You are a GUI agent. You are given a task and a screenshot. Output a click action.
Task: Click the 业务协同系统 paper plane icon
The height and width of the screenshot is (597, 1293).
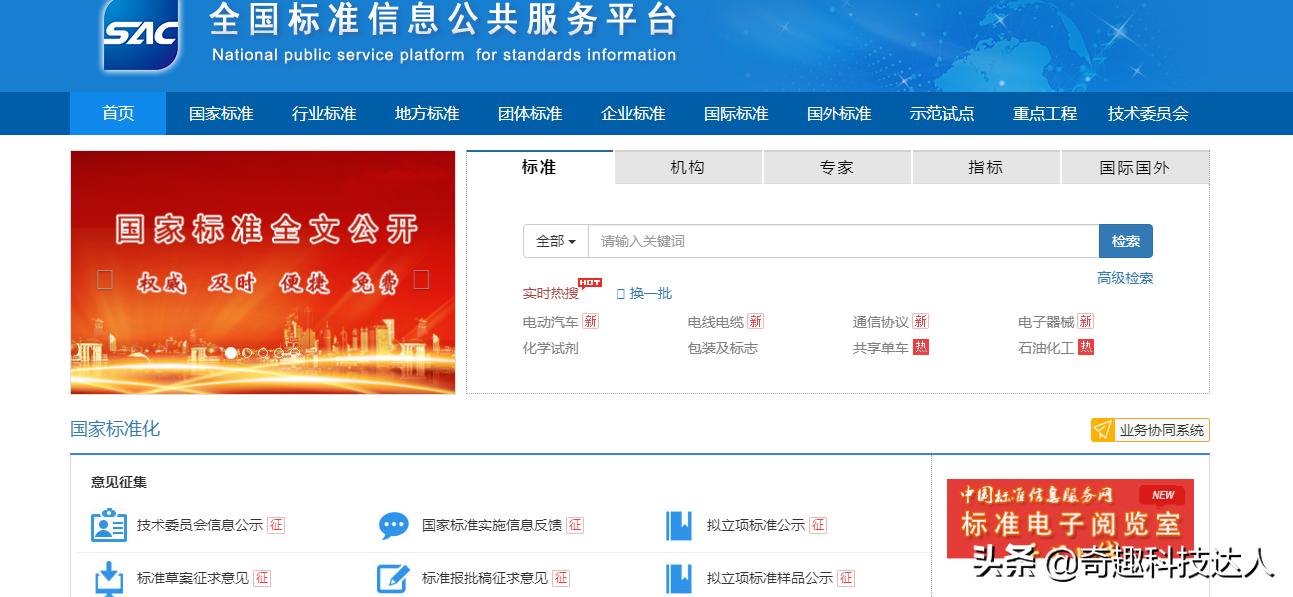pos(1103,429)
